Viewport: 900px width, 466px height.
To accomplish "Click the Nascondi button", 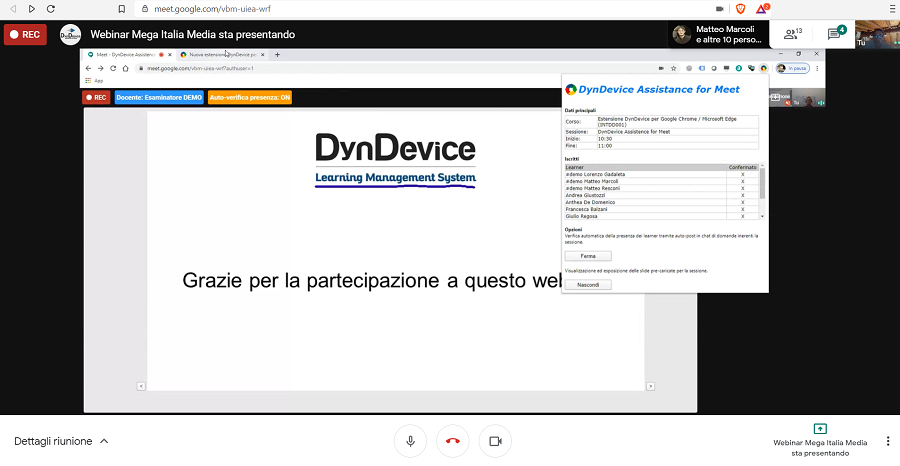I will coord(588,284).
